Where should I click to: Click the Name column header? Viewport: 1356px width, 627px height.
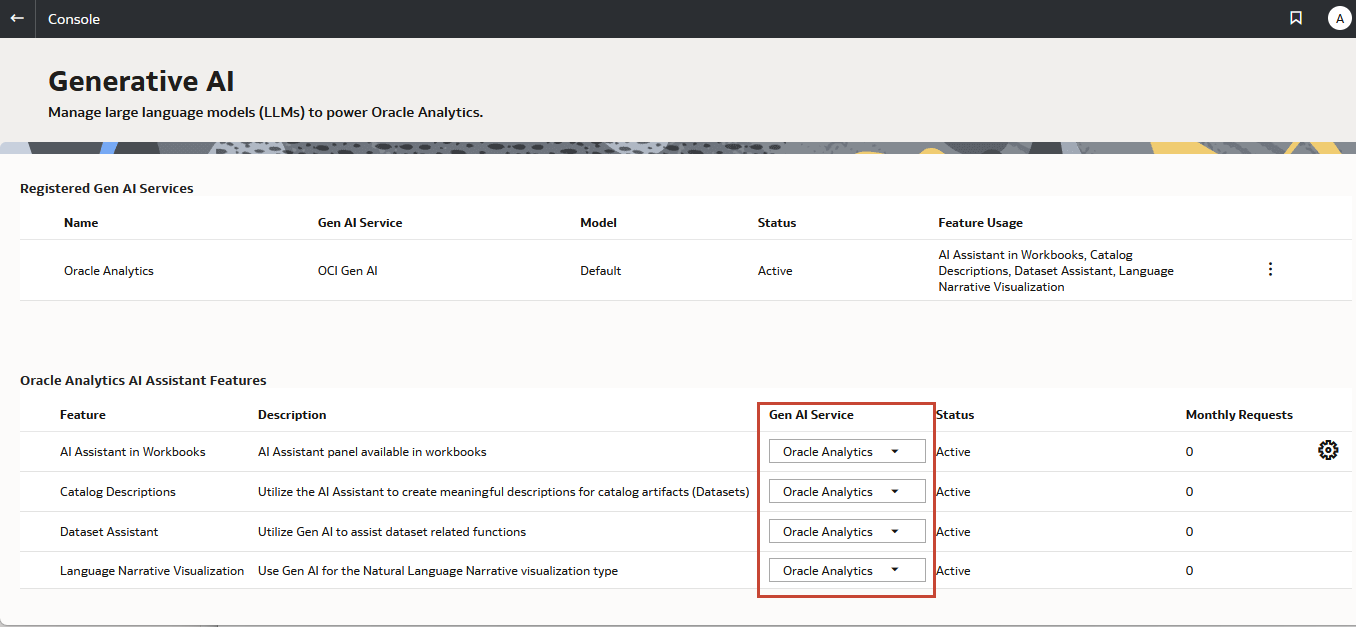click(81, 223)
